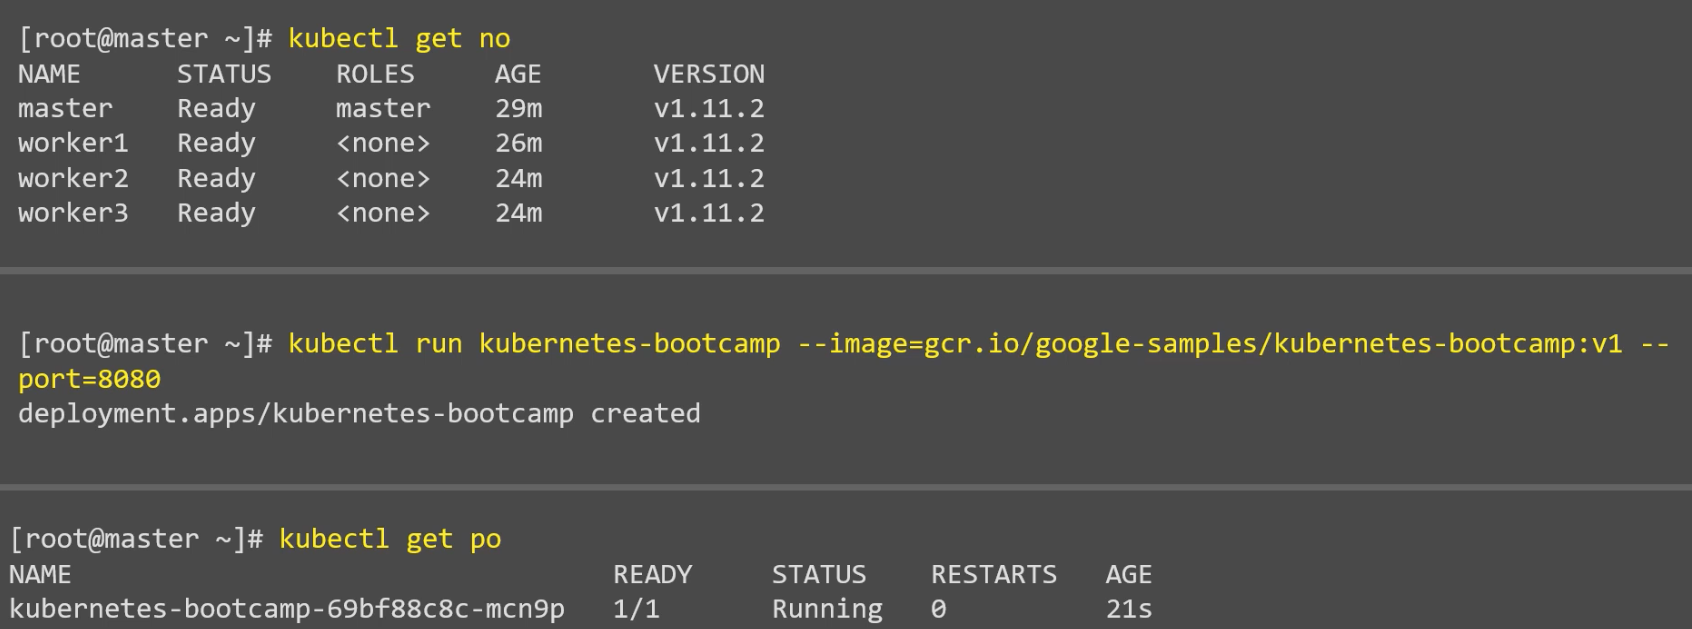Select the '24m' age of worker3
Image resolution: width=1692 pixels, height=629 pixels.
(x=519, y=213)
